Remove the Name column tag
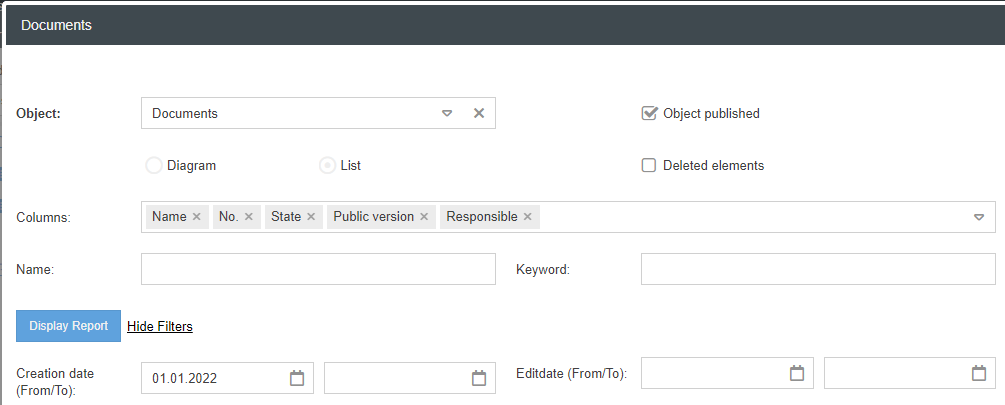This screenshot has width=1005, height=405. (x=197, y=217)
